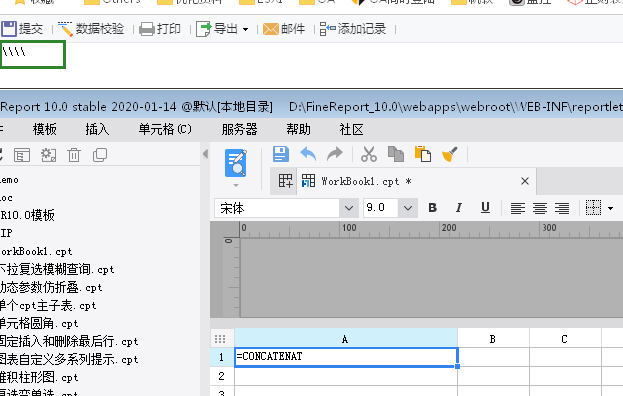Click the undo arrow icon
Viewport: 623px width, 396px height.
coord(308,154)
